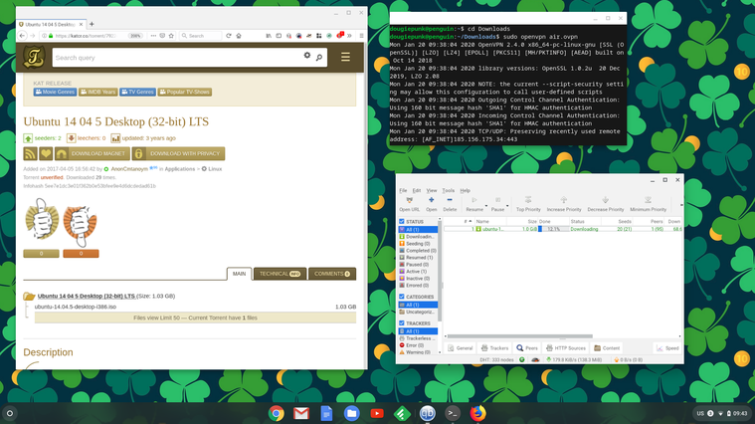Open YouTube from the shelf

coord(377,413)
